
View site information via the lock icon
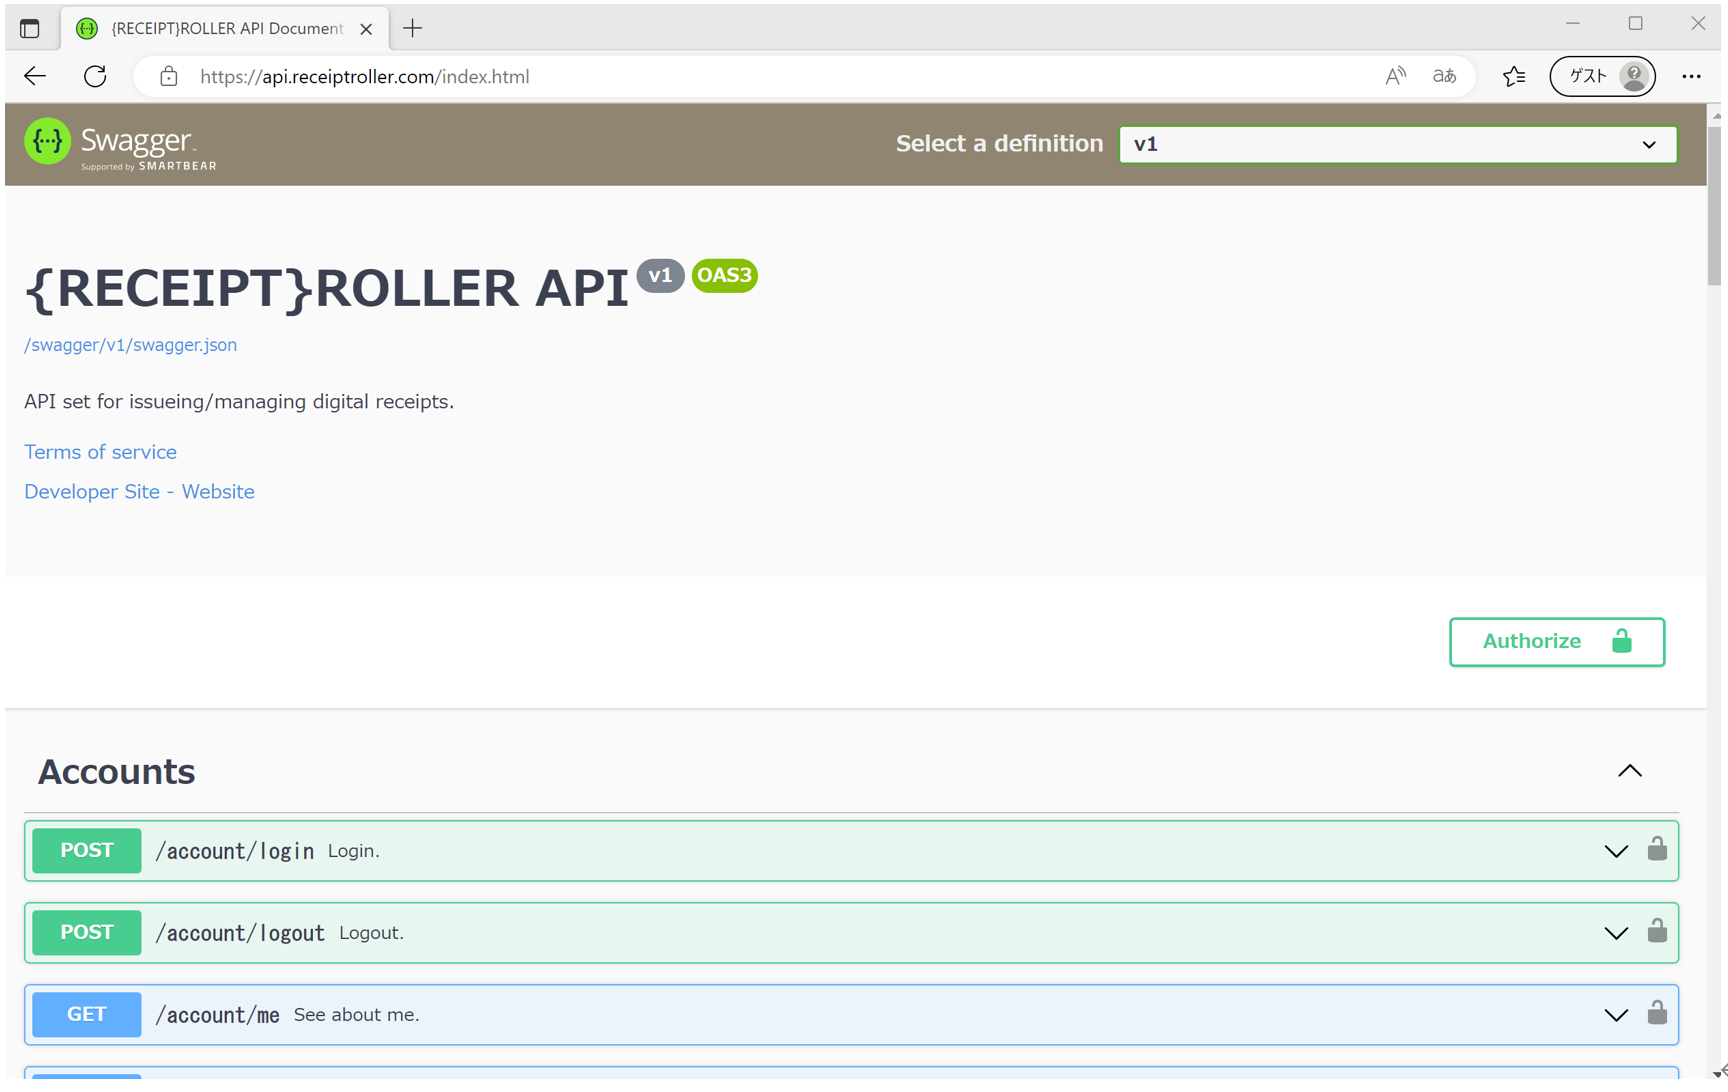(169, 76)
